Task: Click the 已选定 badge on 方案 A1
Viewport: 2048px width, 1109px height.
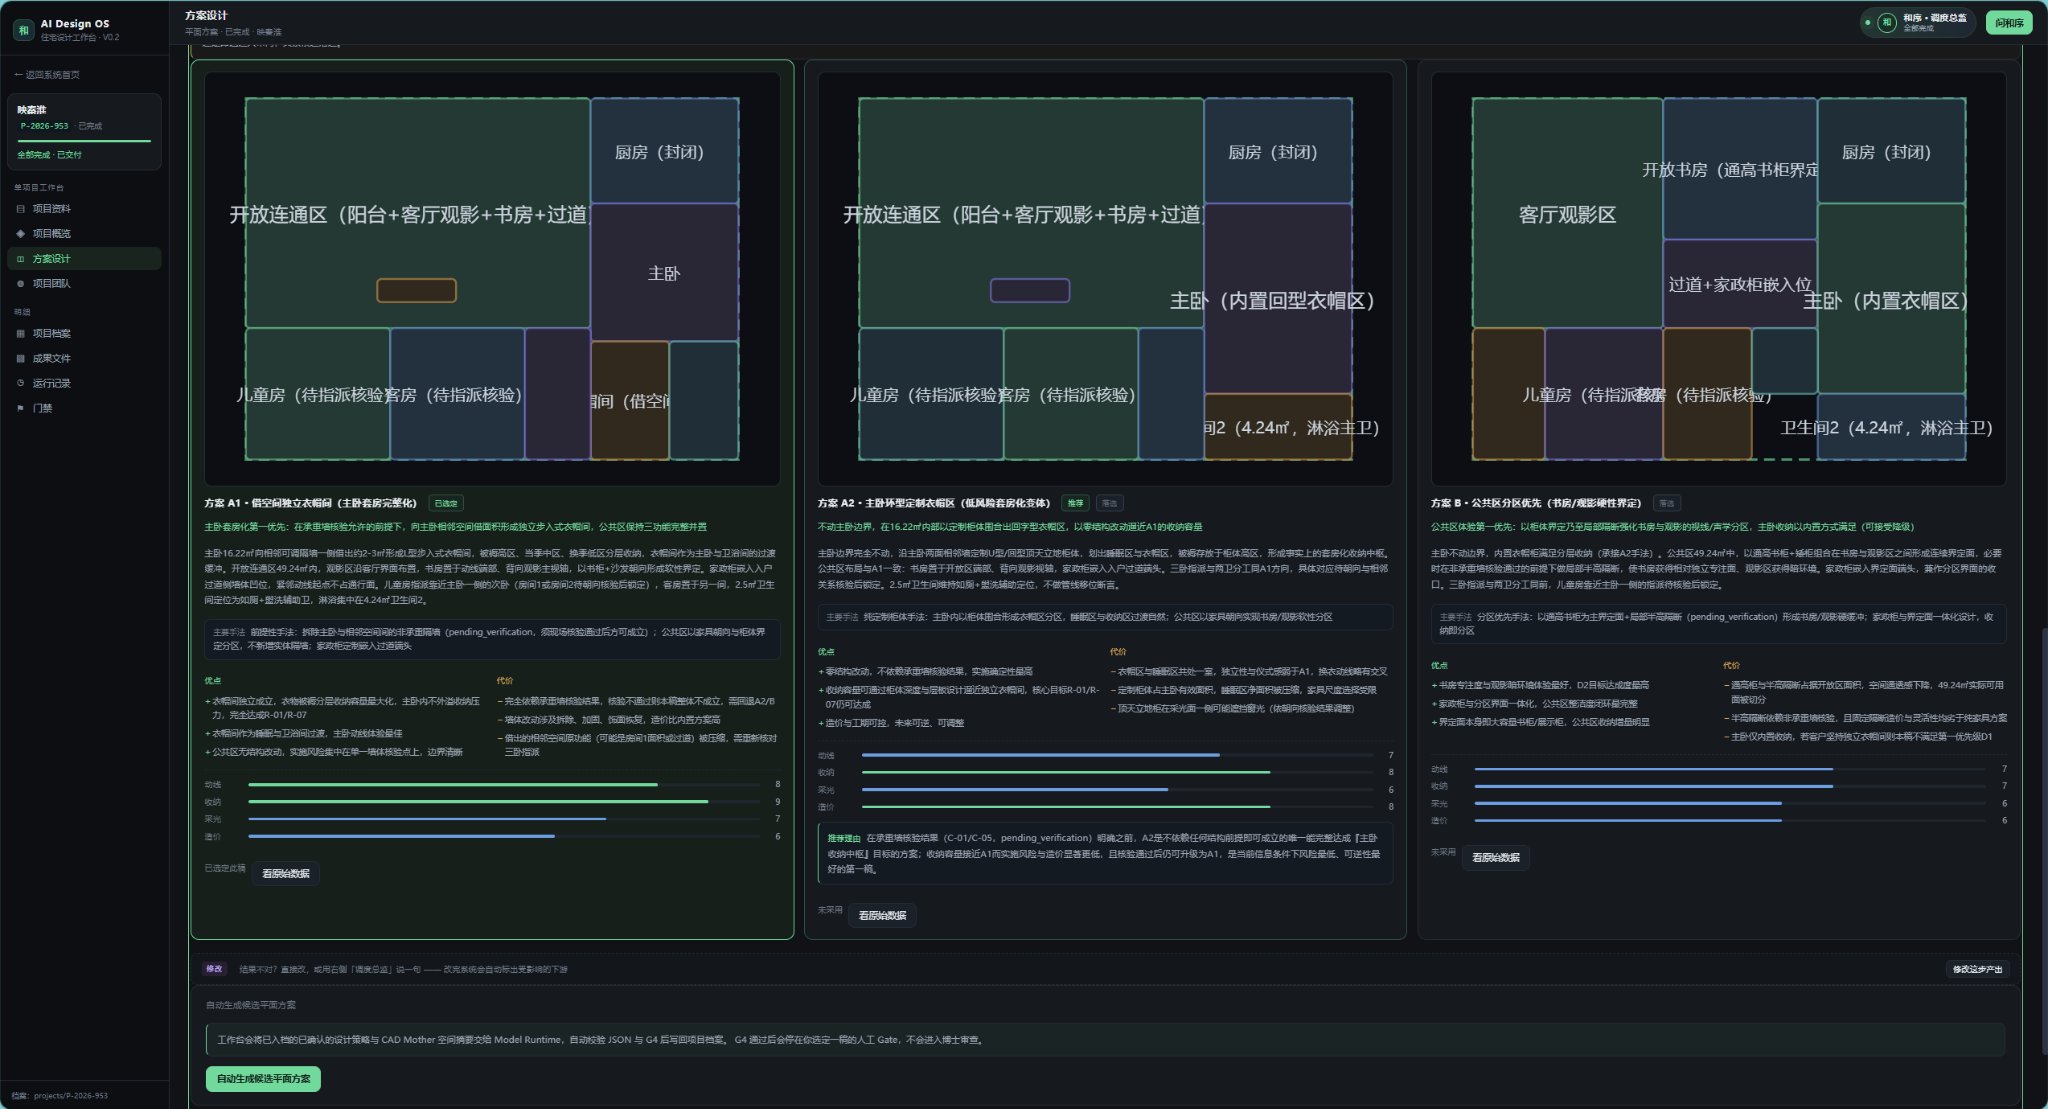Action: [x=446, y=504]
